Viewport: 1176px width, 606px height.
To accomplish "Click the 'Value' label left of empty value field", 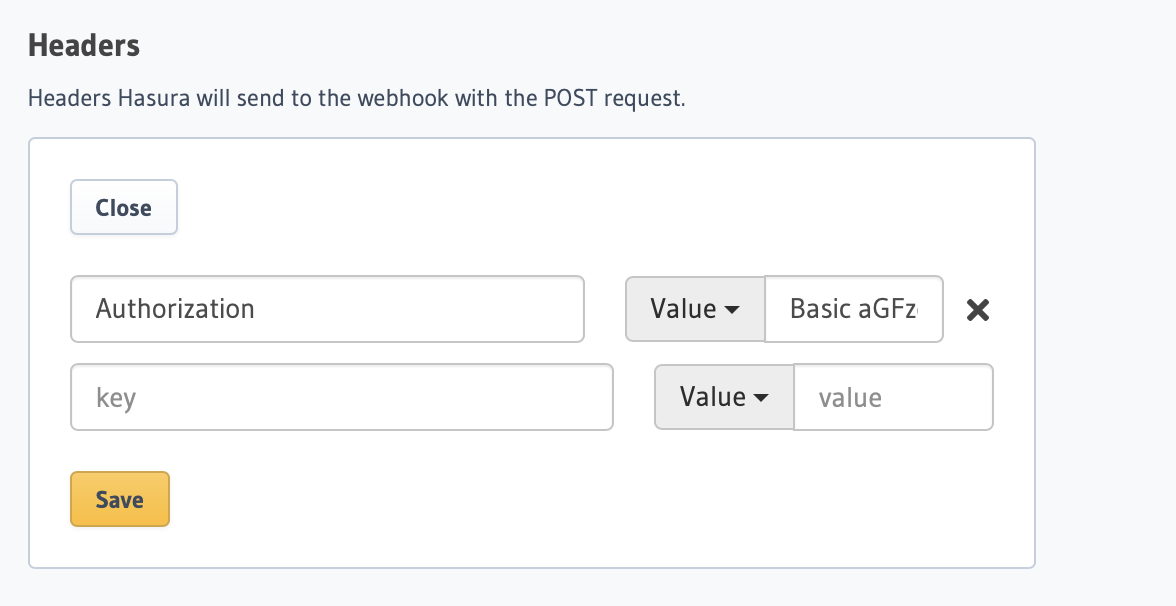I will (712, 397).
